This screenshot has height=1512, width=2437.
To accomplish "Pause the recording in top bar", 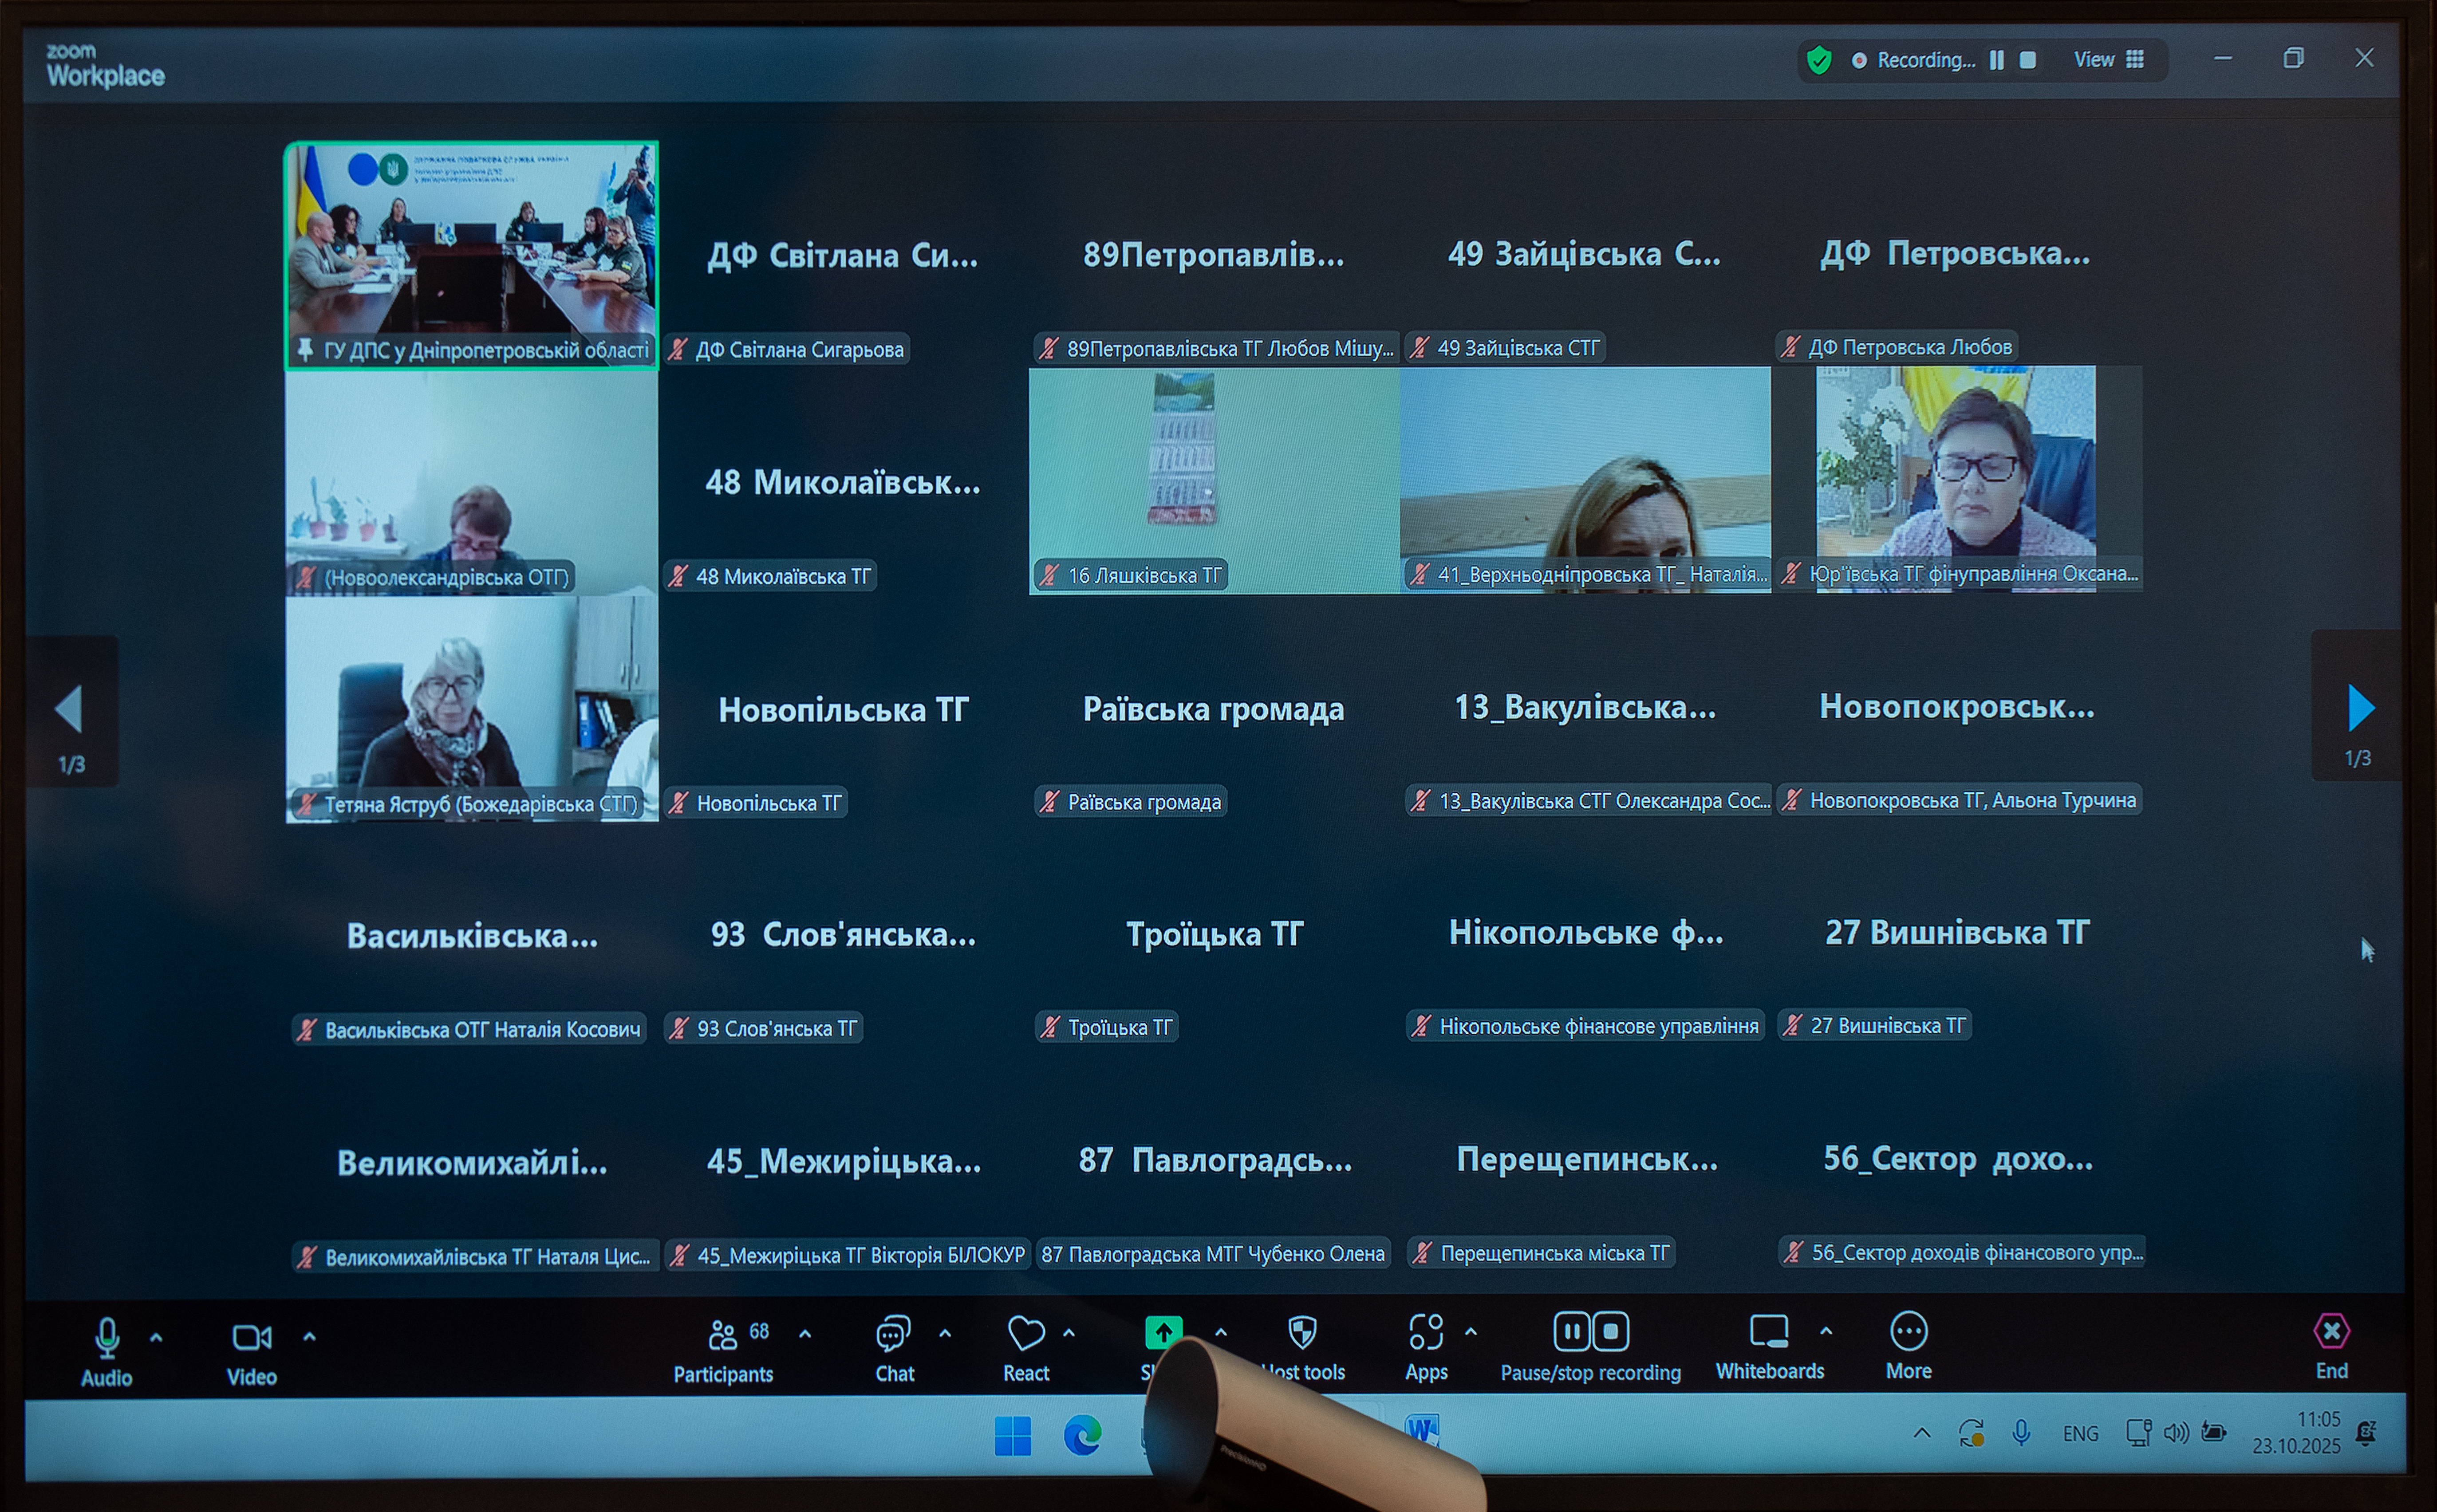I will click(x=1997, y=60).
